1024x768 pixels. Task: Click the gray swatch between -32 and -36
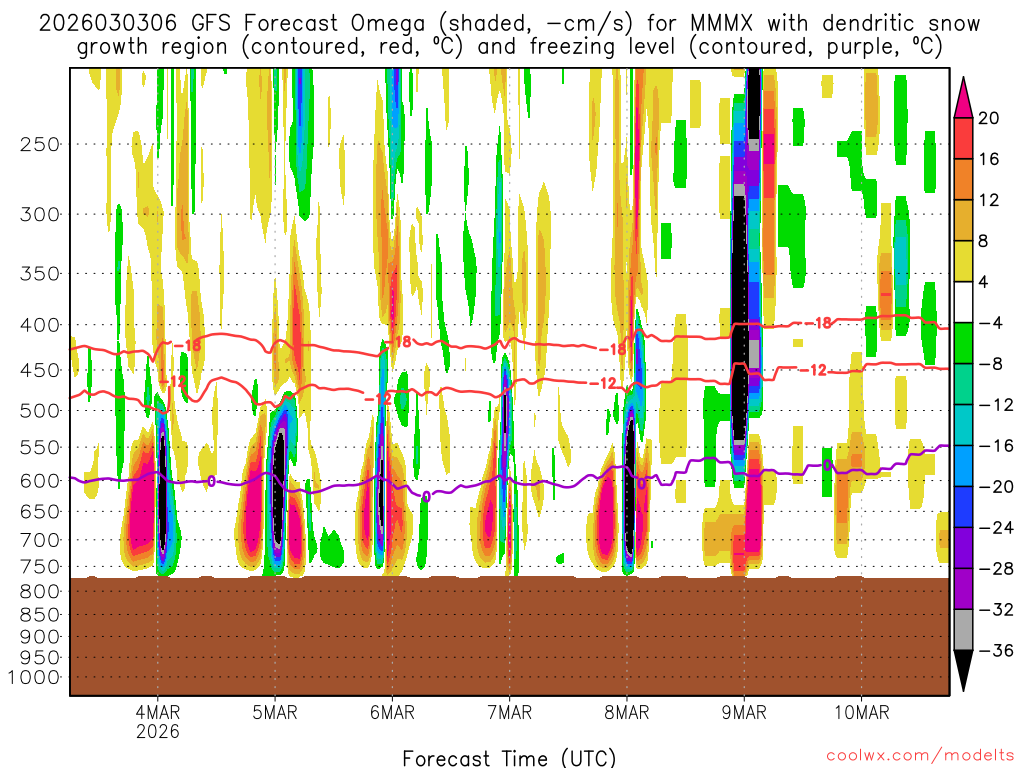965,630
